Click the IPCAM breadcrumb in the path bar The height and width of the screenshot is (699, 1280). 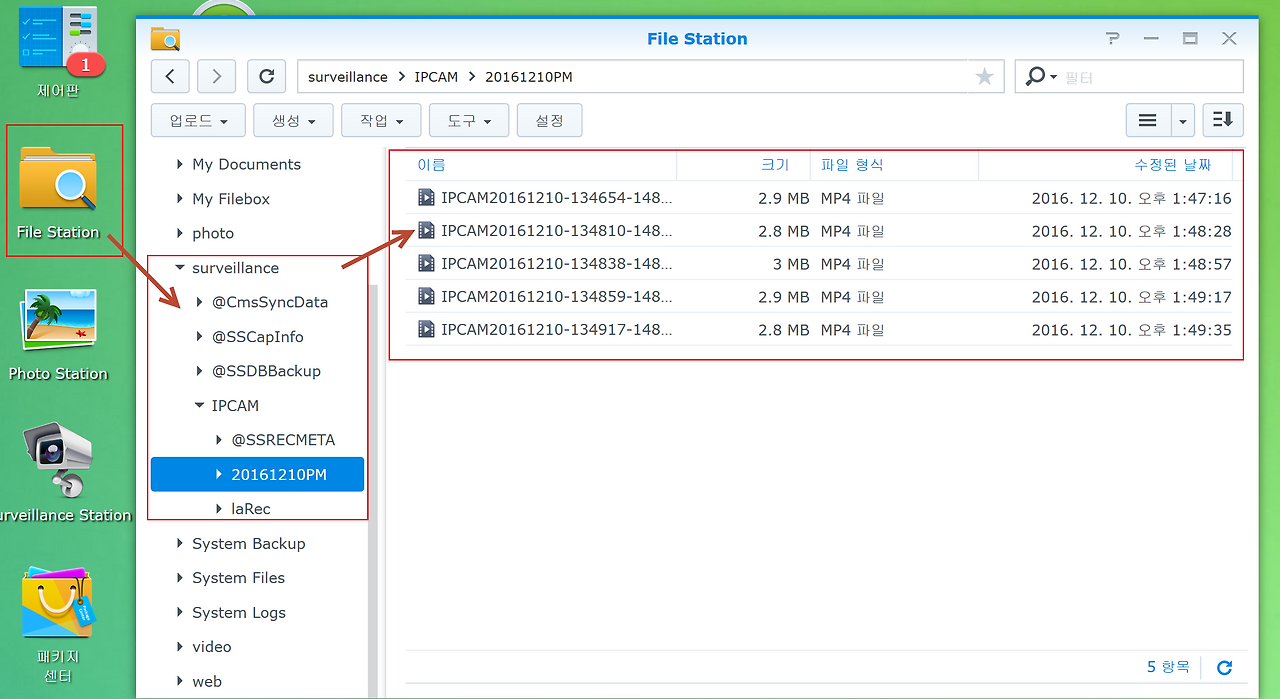[436, 76]
